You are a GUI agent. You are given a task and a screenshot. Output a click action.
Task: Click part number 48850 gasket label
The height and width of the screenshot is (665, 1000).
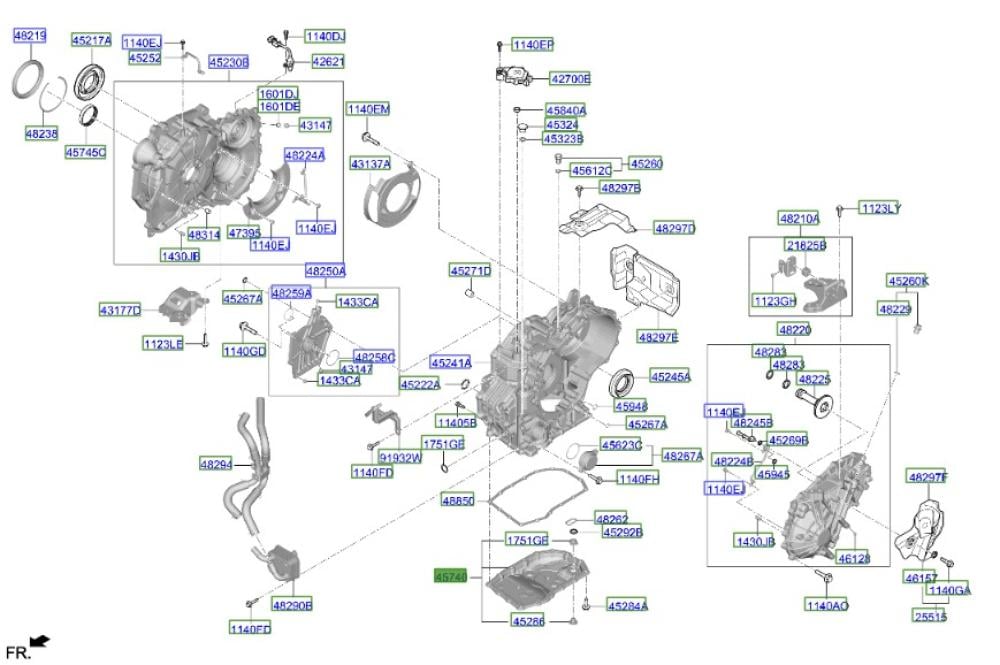pos(458,499)
